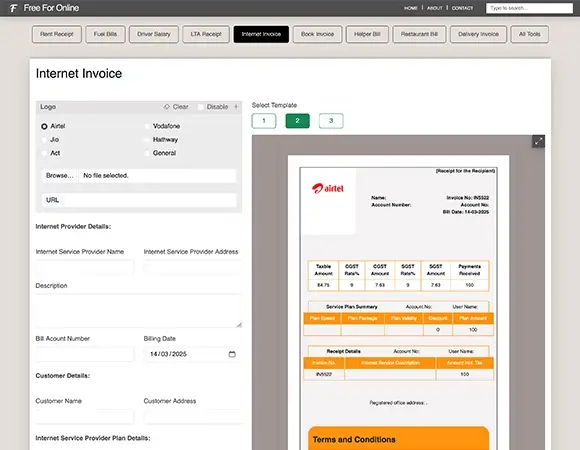Open the Rent Receipt tool
This screenshot has width=580, height=450.
57,34
